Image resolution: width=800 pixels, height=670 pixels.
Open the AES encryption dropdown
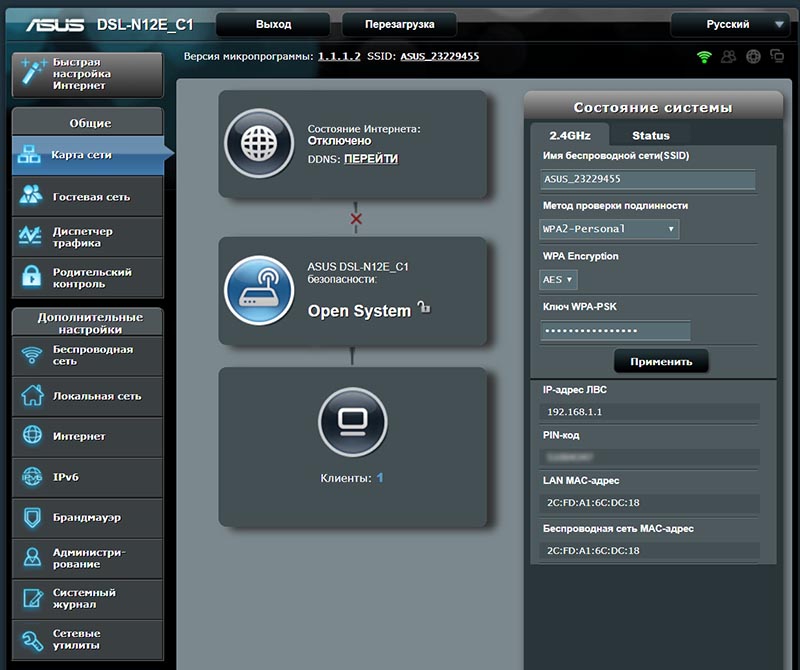558,280
